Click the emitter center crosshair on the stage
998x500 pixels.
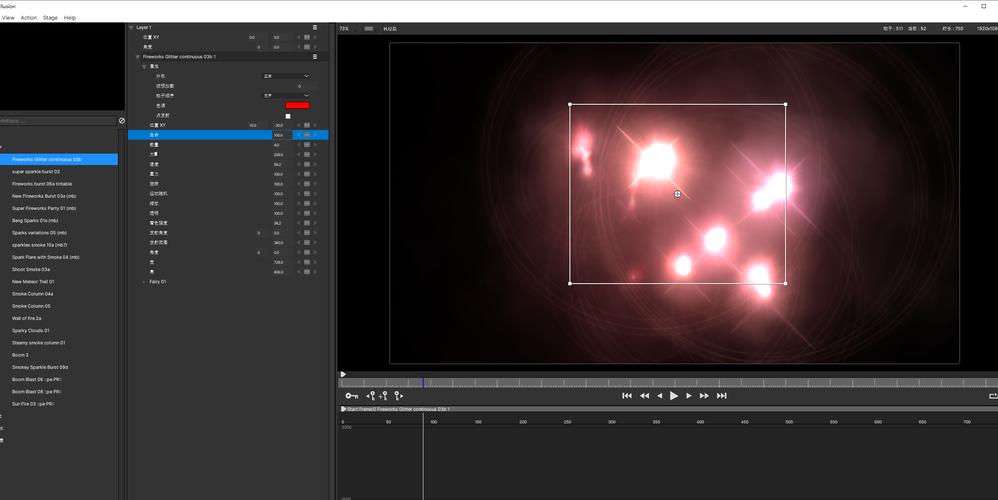677,194
